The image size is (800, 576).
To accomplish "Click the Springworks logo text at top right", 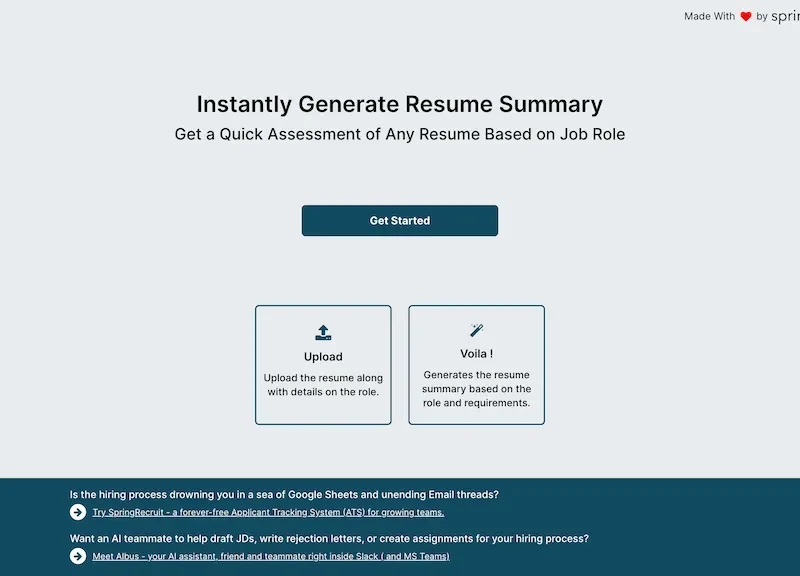I will pyautogui.click(x=785, y=17).
